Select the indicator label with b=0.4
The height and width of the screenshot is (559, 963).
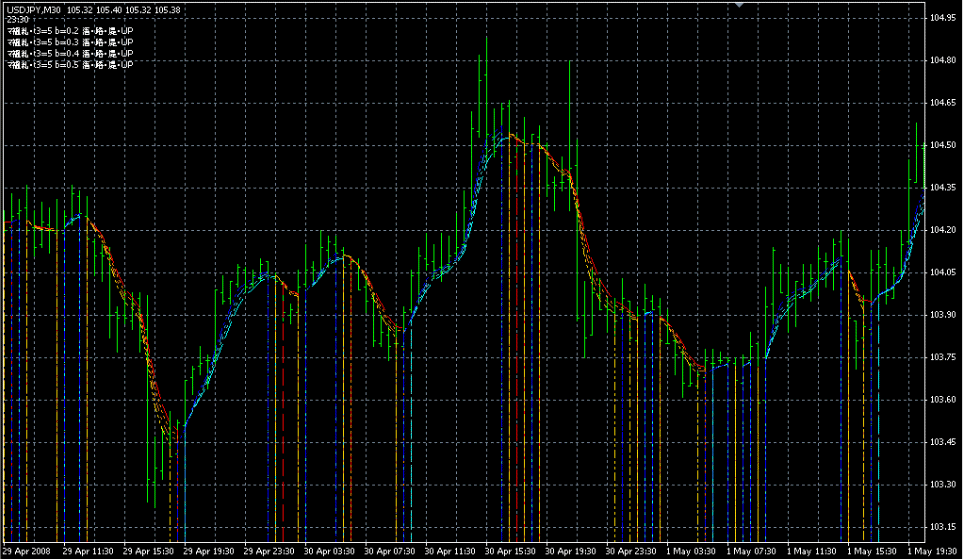[x=70, y=54]
